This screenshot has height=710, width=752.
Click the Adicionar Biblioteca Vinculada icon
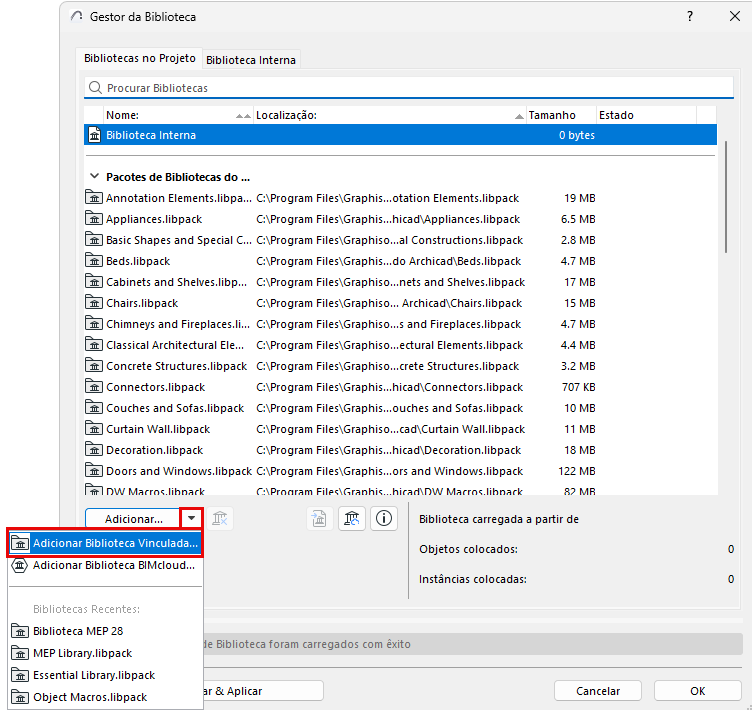20,543
